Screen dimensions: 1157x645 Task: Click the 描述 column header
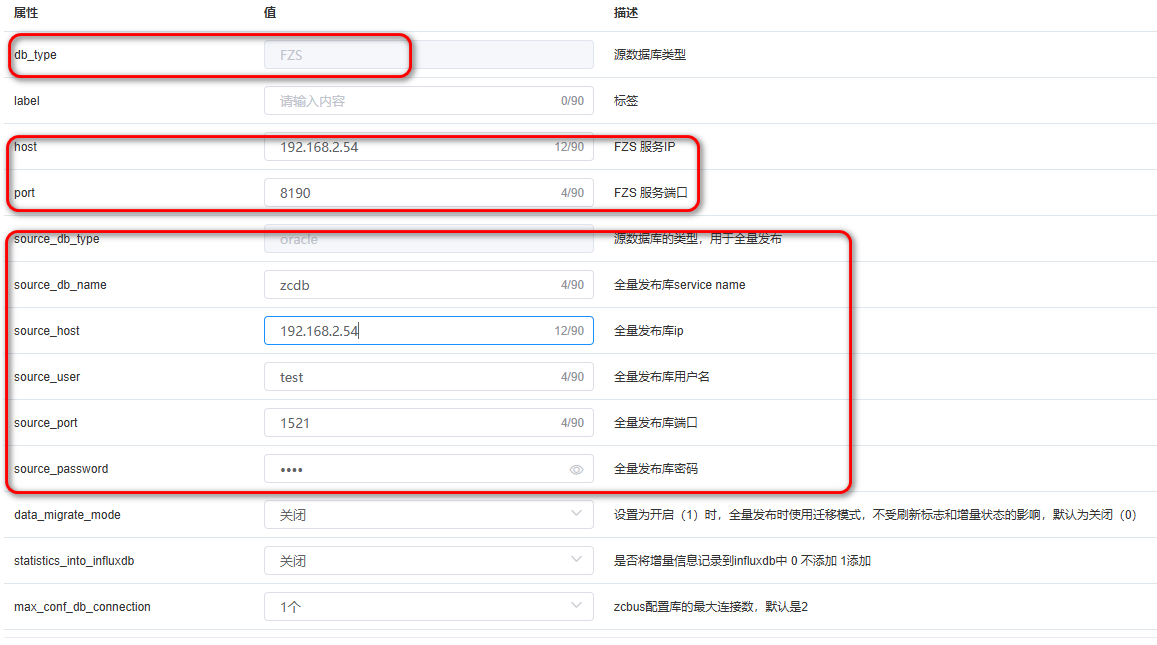[x=626, y=13]
